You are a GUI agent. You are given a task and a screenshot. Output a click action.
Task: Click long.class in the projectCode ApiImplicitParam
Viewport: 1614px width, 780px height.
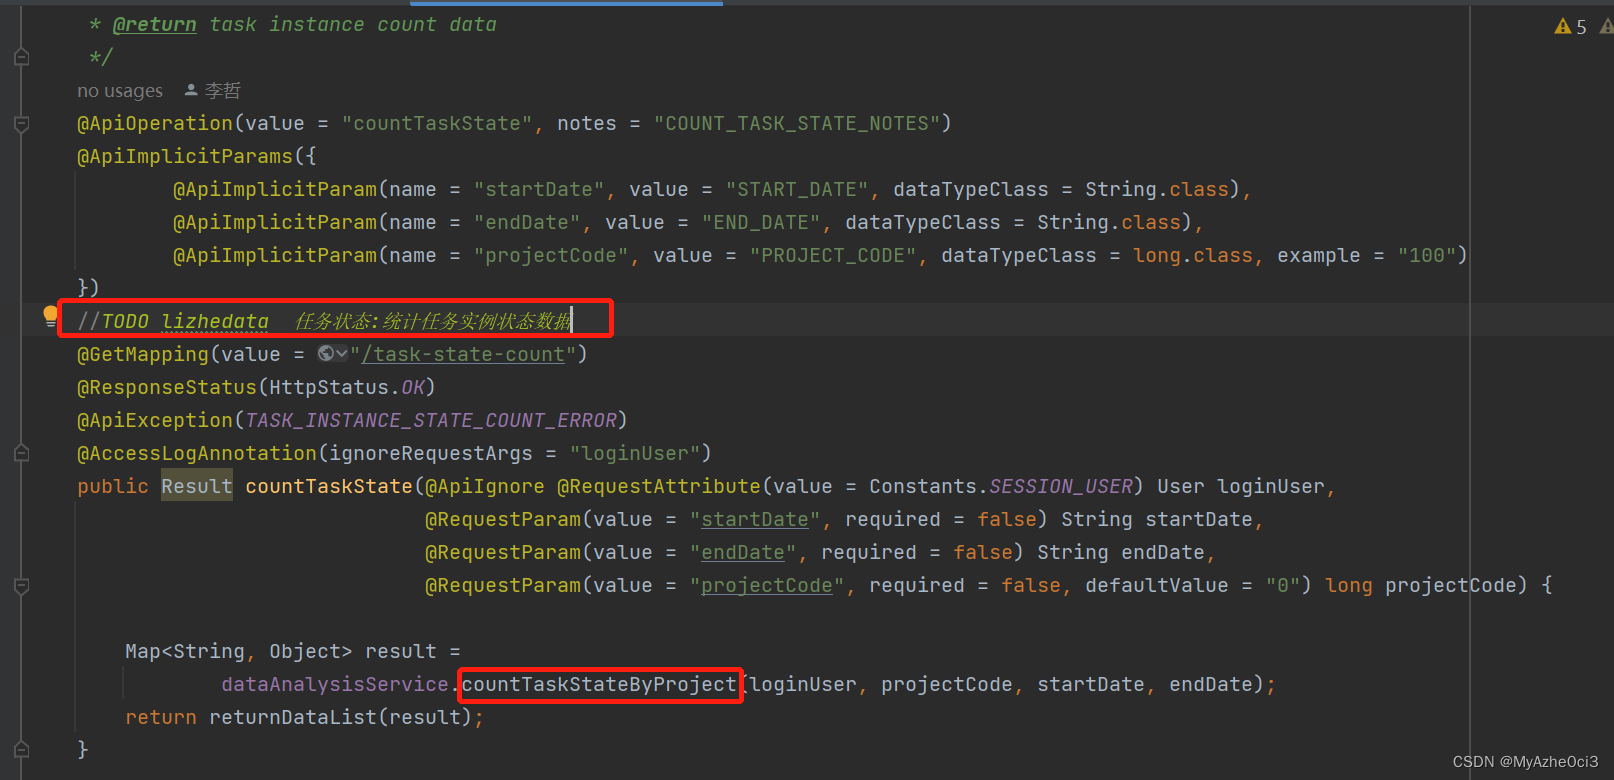pos(1193,255)
